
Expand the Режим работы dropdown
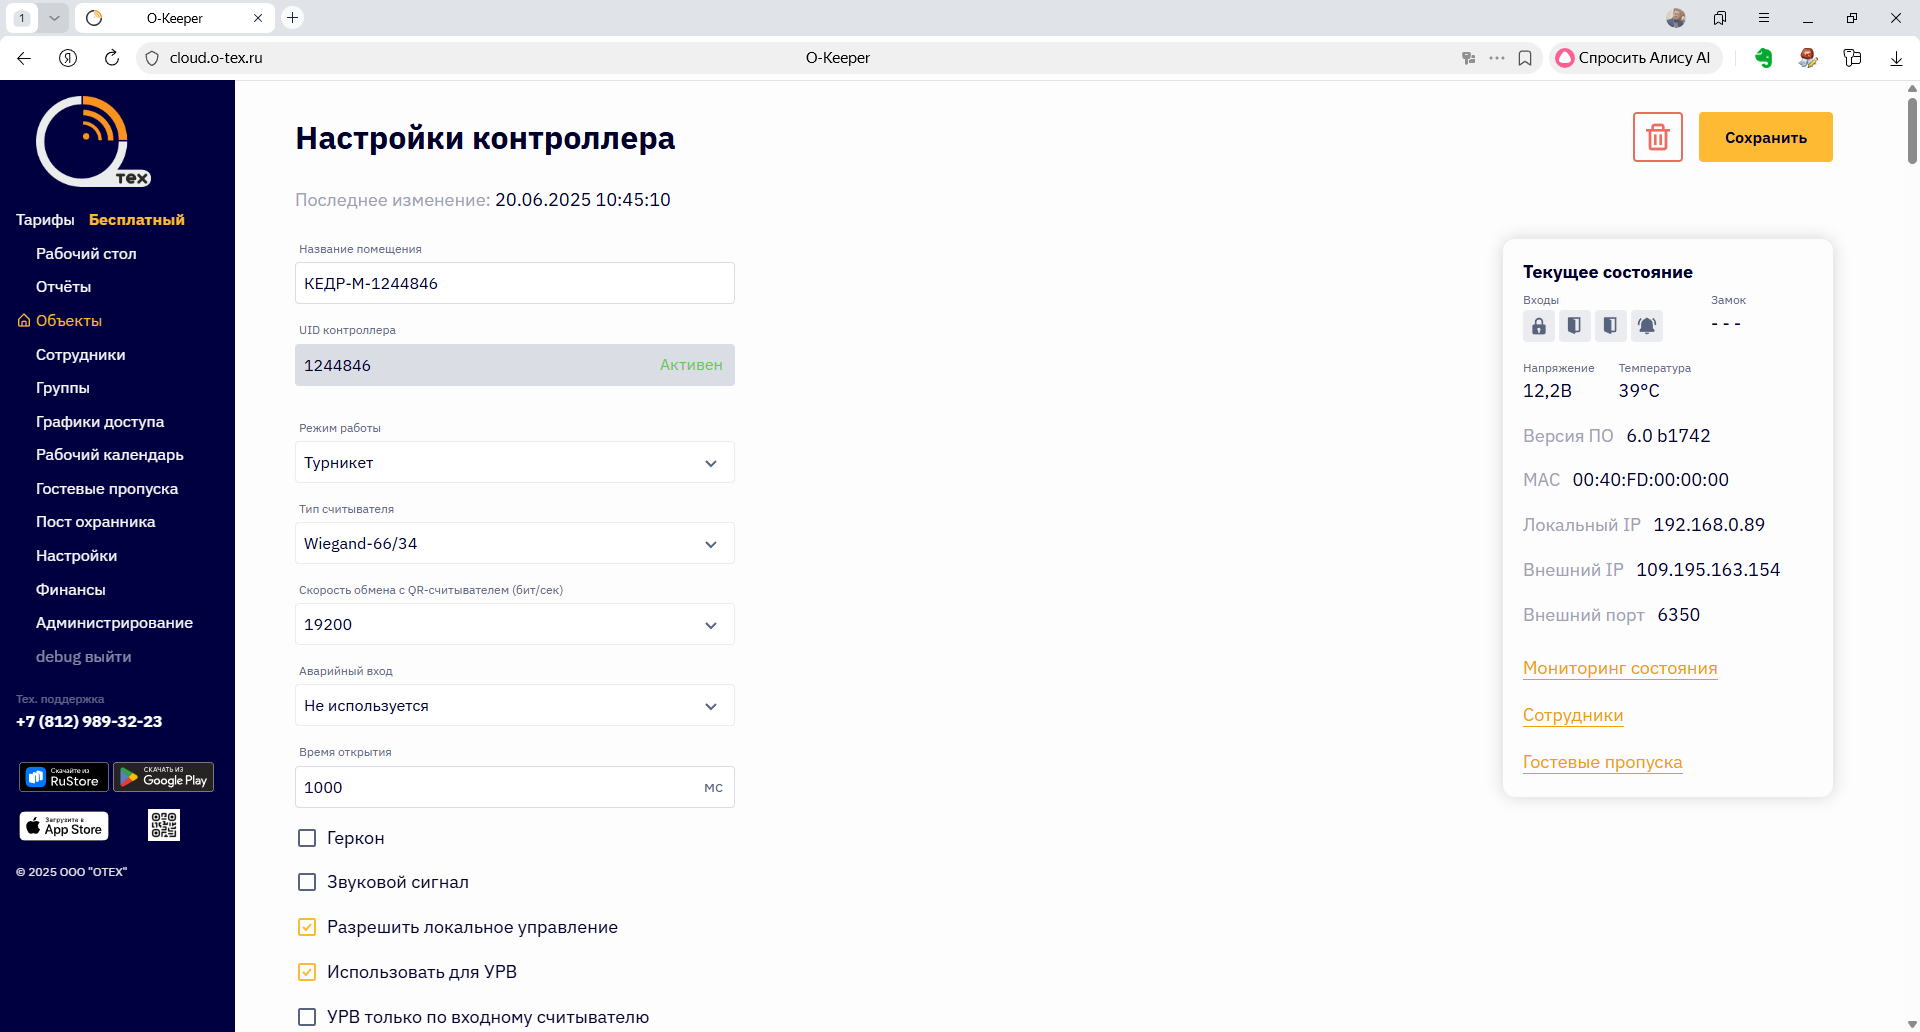tap(514, 463)
